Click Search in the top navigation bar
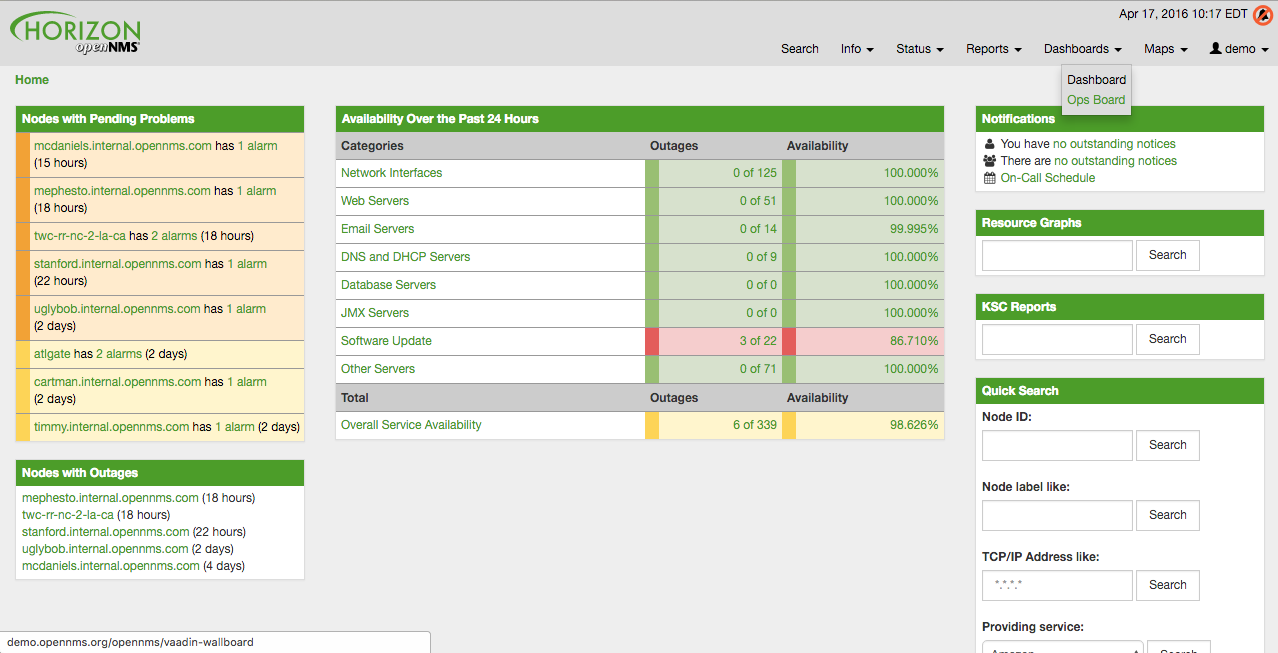Image resolution: width=1278 pixels, height=653 pixels. [800, 49]
